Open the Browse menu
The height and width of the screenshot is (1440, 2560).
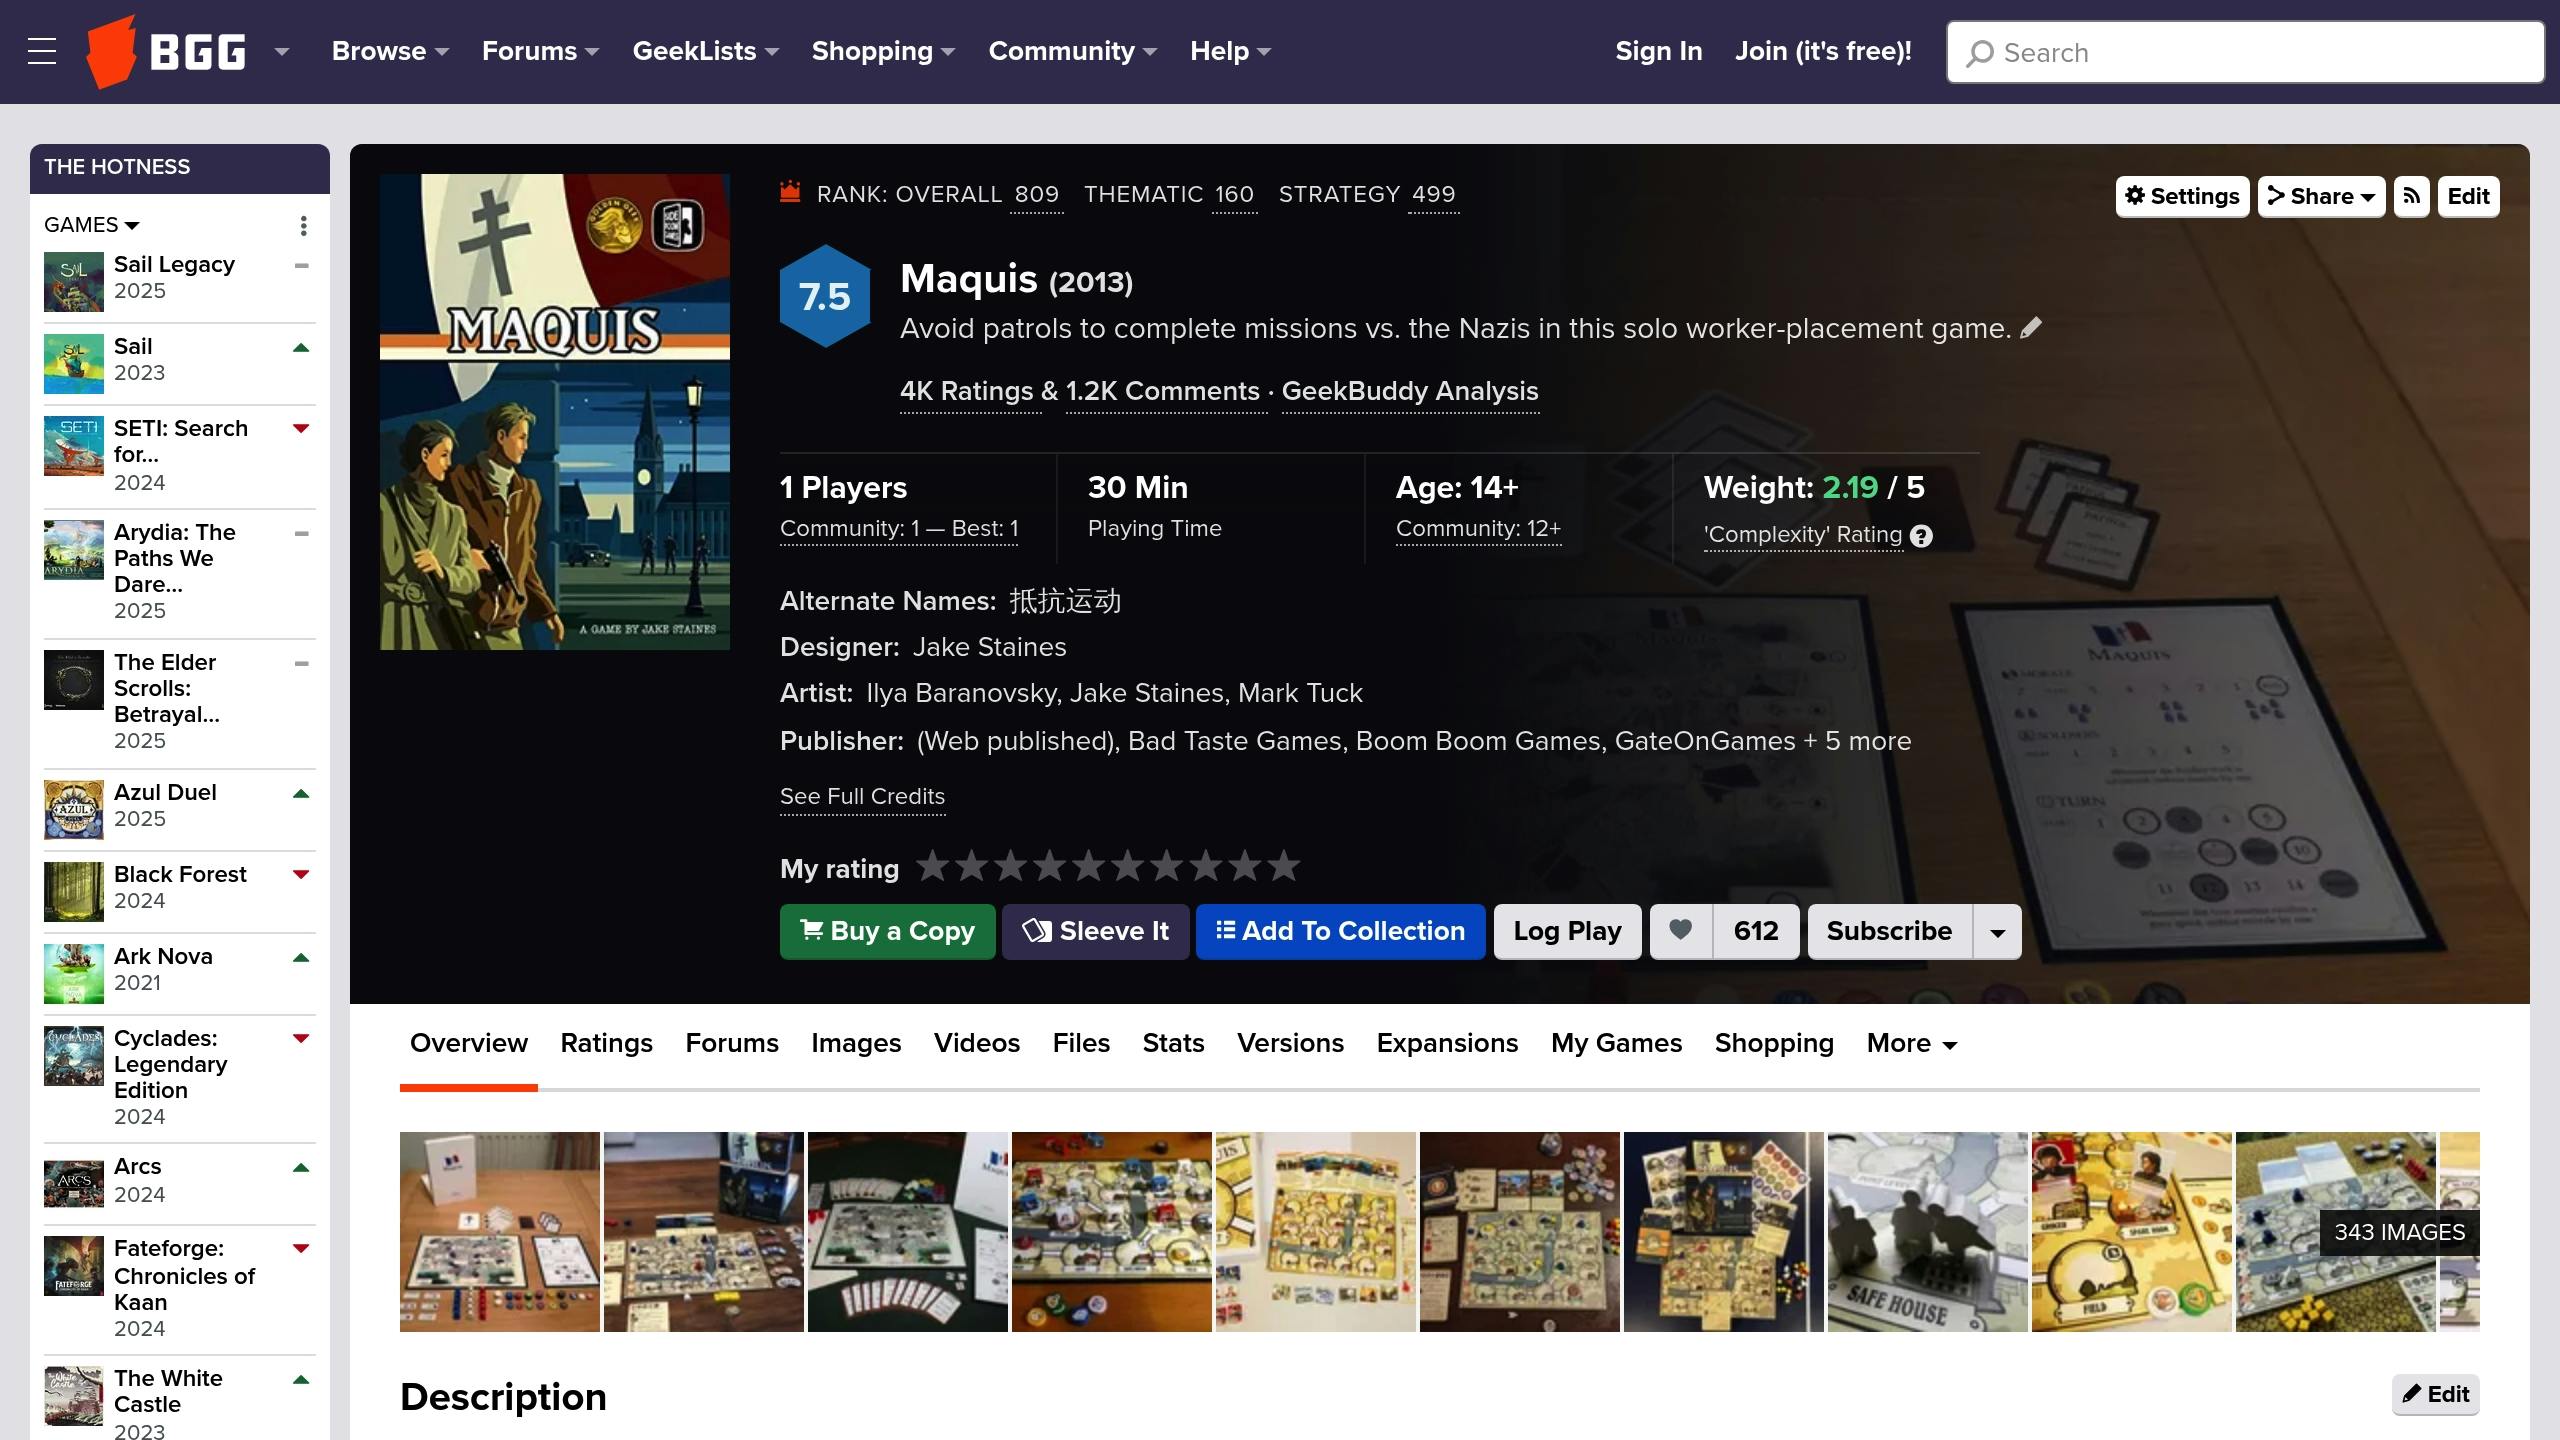pos(390,51)
